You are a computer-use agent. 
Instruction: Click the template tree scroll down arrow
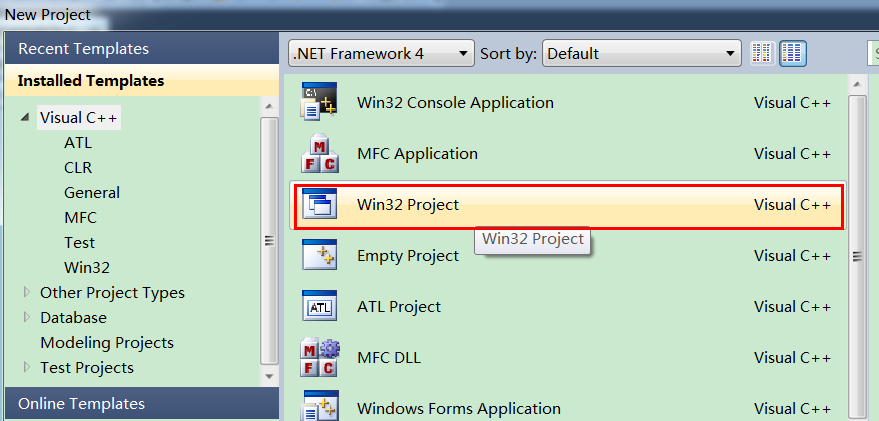click(269, 376)
